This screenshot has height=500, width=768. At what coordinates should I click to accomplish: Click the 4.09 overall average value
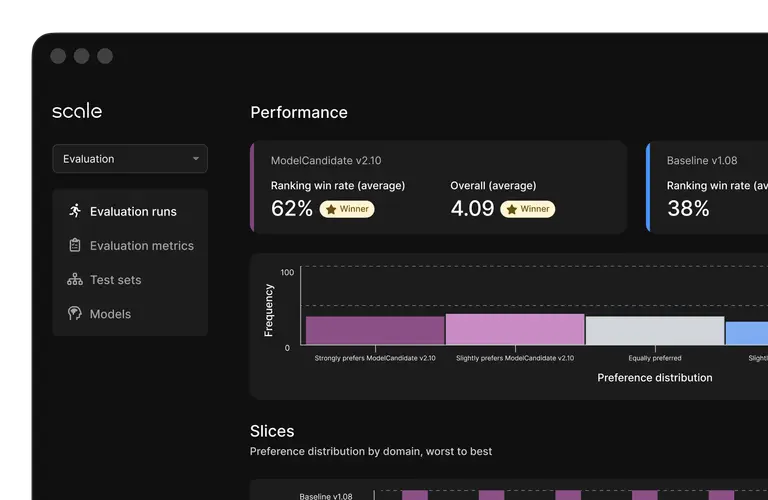click(472, 209)
